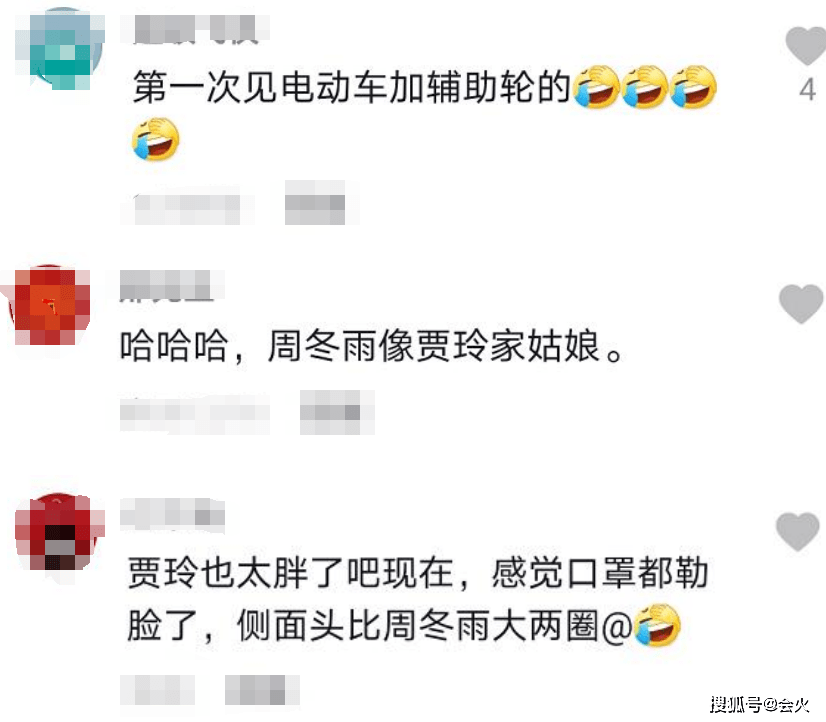
Task: Tap the blurred reply button under the third comment
Action: (262, 690)
